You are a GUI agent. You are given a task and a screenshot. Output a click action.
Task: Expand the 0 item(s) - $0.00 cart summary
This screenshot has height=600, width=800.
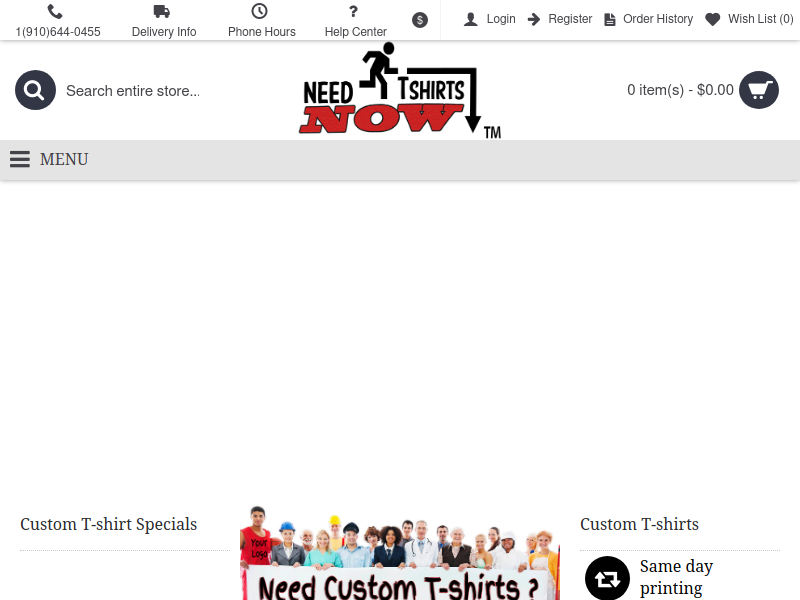click(680, 90)
